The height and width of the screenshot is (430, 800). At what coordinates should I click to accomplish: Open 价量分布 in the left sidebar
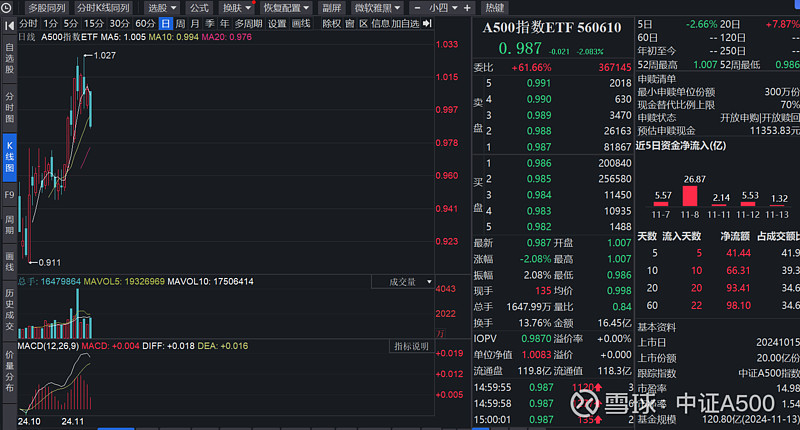[x=9, y=371]
